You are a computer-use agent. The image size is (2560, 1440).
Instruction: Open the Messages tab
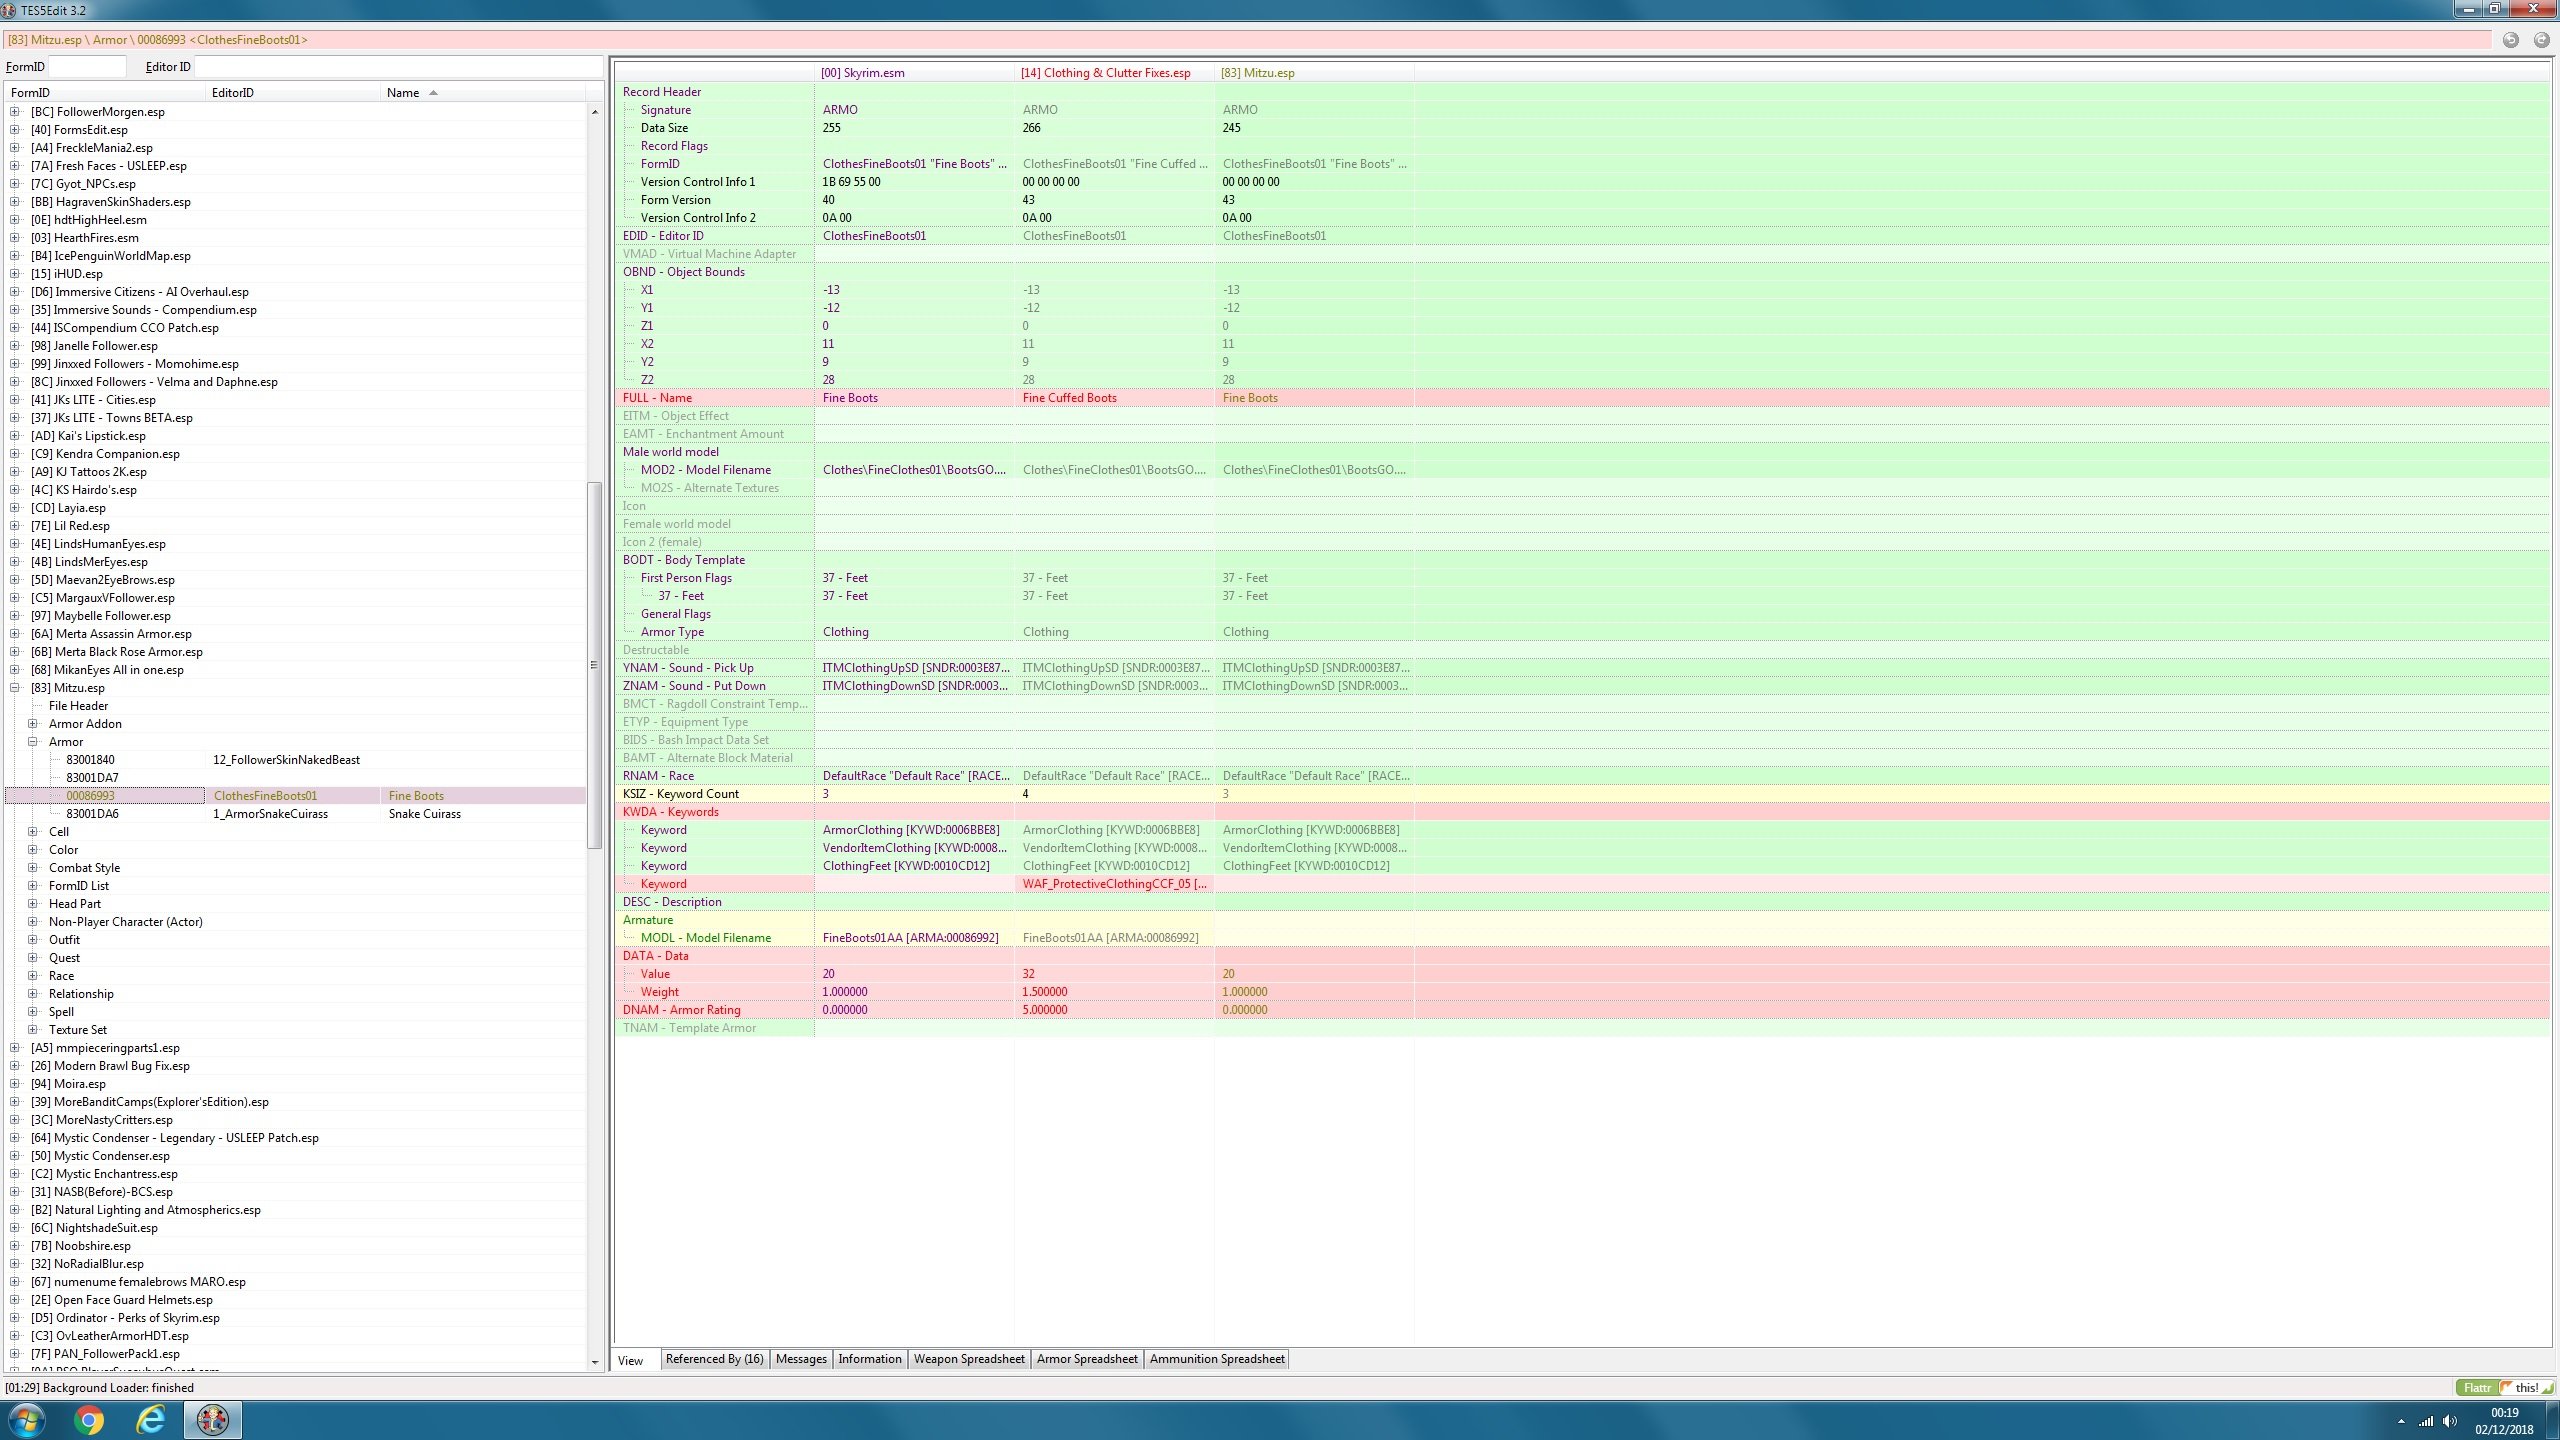801,1359
